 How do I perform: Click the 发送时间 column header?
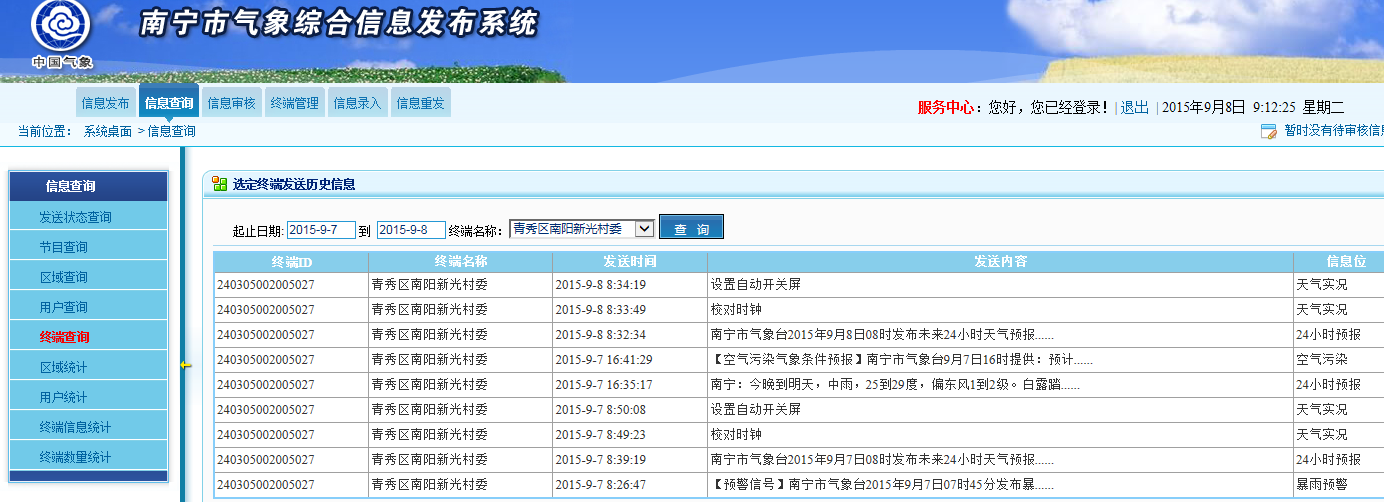(630, 262)
